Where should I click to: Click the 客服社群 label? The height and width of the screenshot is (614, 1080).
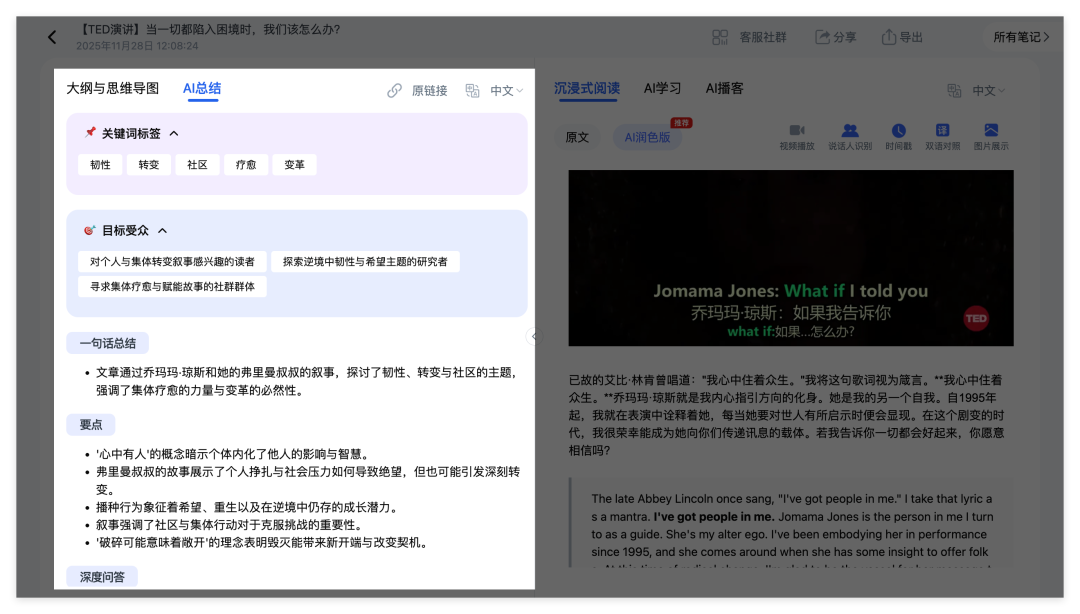[x=762, y=37]
